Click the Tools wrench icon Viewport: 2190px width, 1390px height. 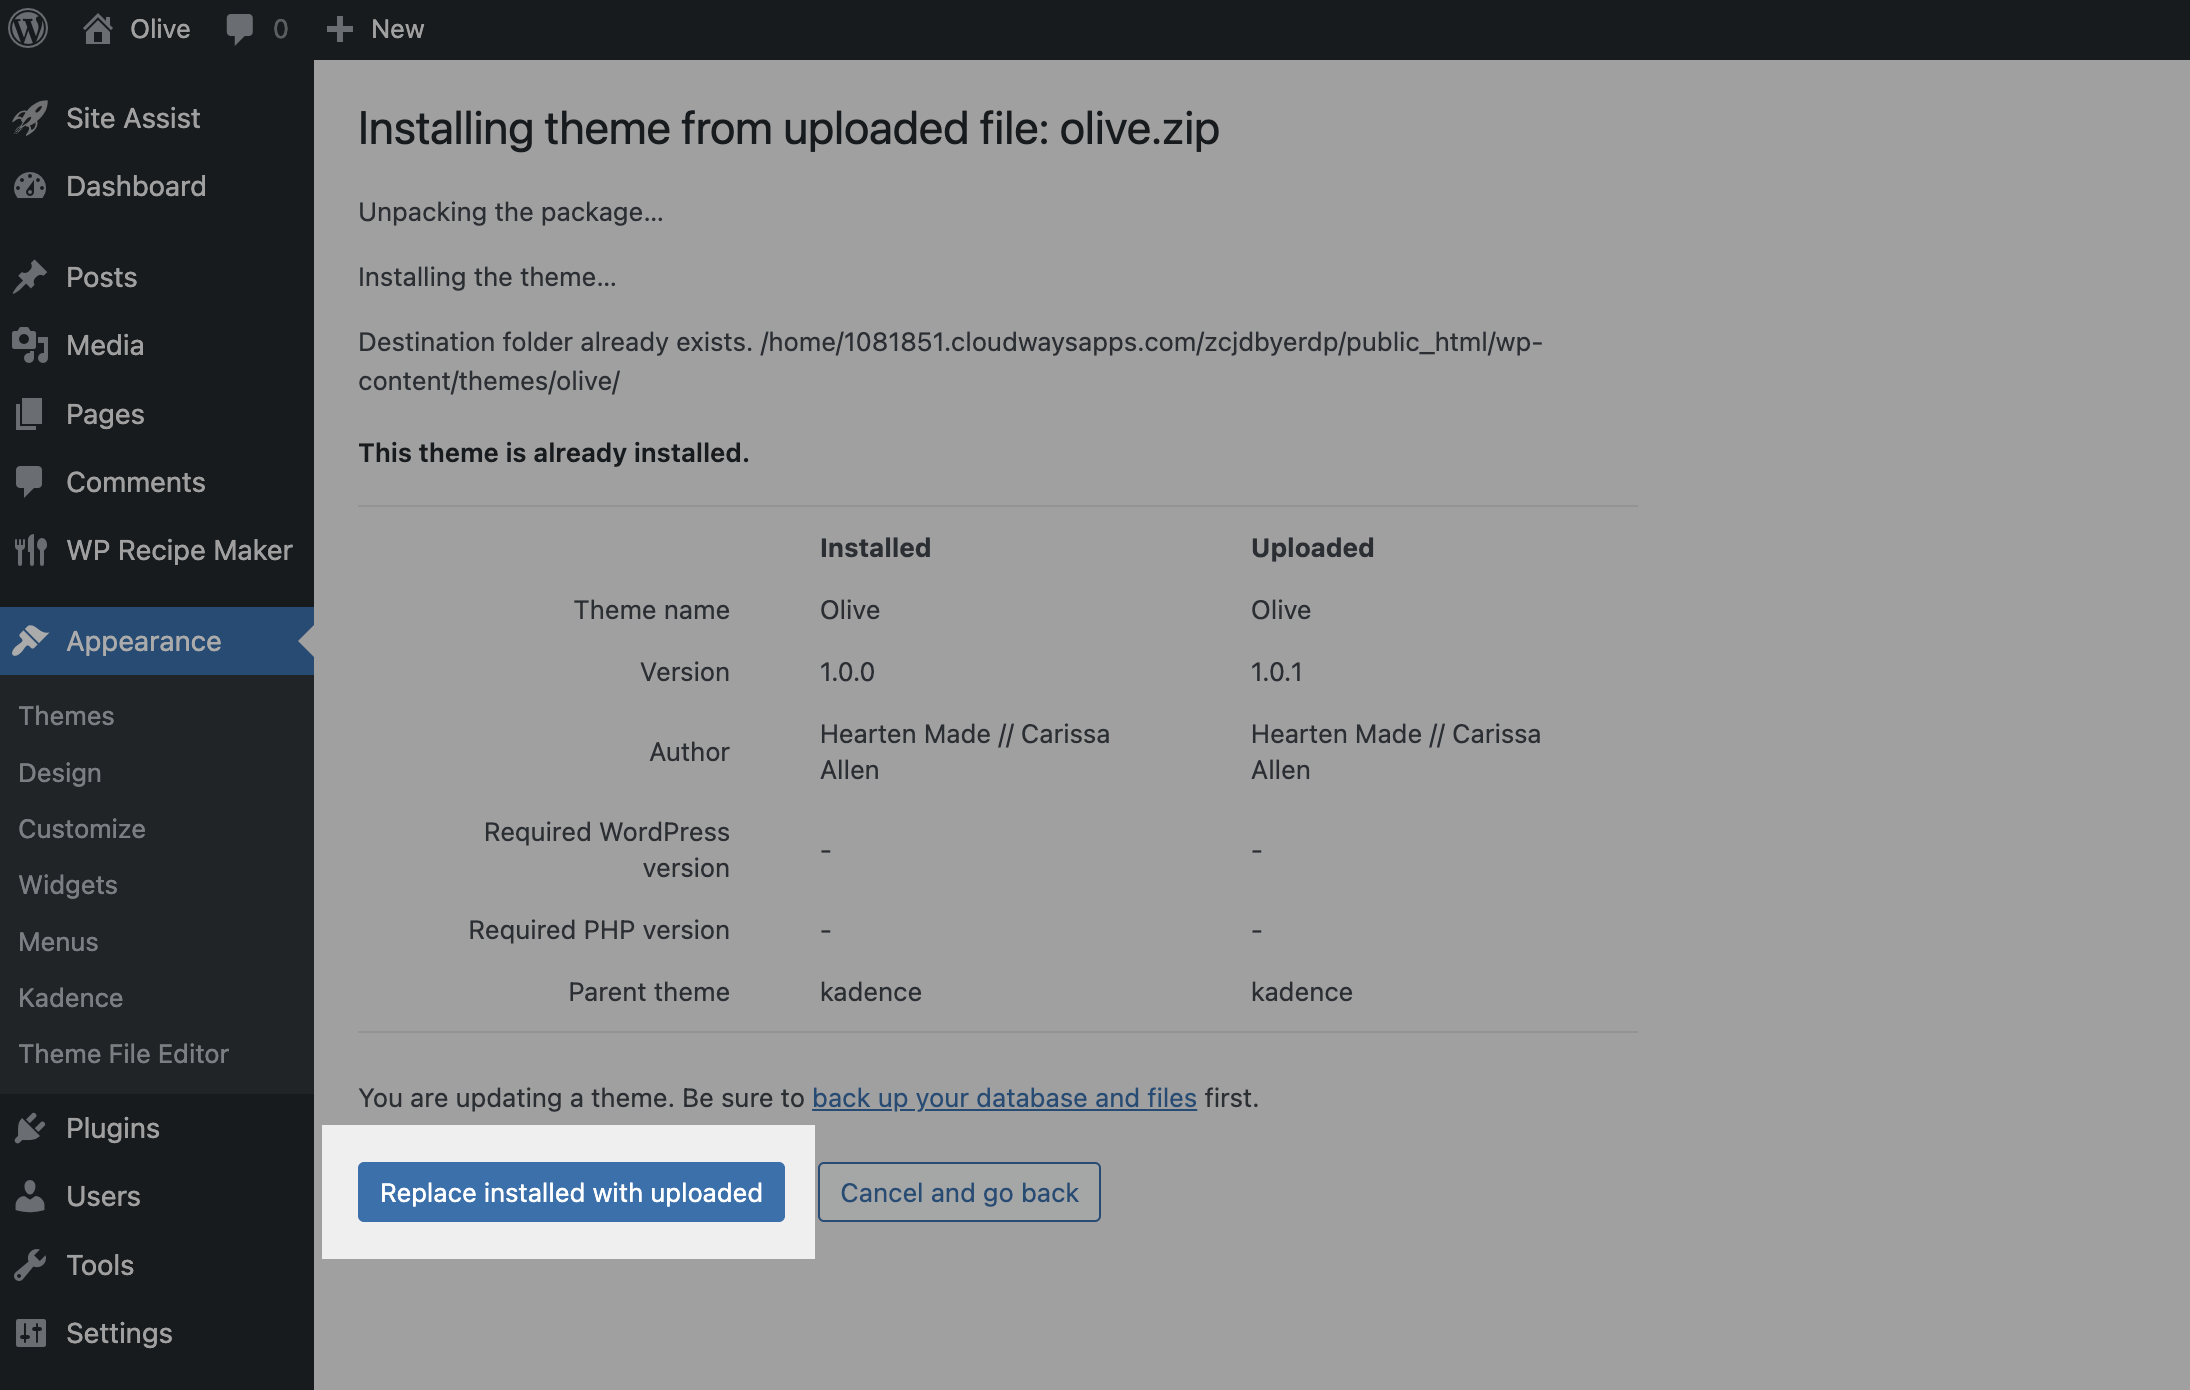point(30,1265)
